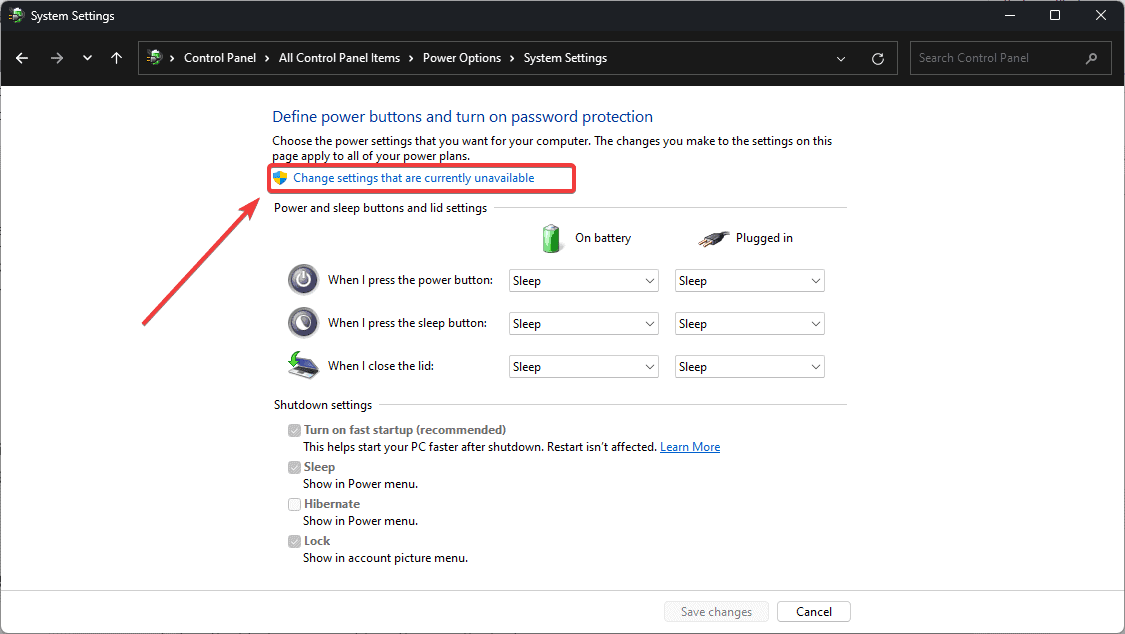The height and width of the screenshot is (634, 1125).
Task: Open sleep button On battery dropdown
Action: pyautogui.click(x=583, y=323)
